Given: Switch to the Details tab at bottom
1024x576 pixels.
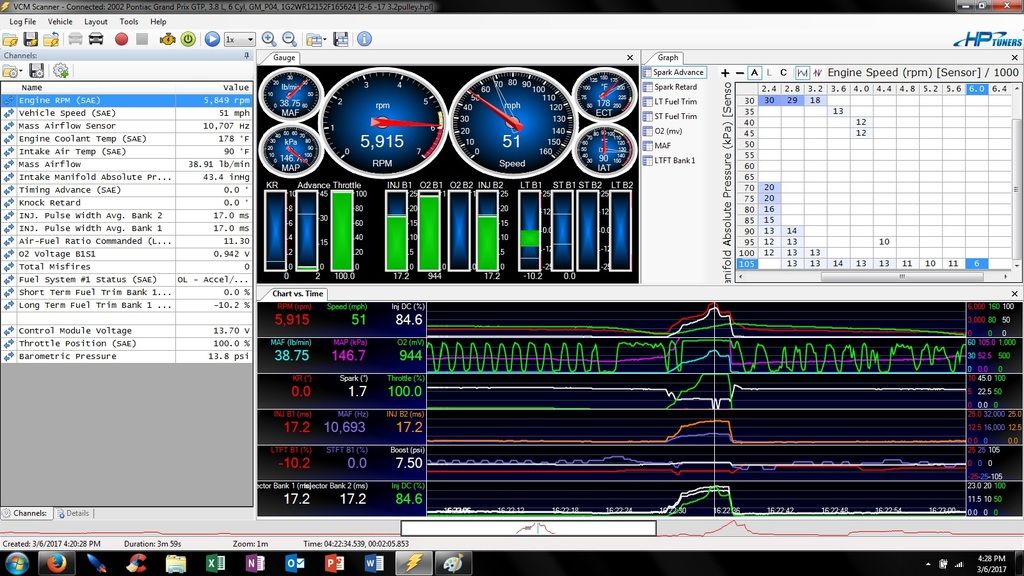Looking at the screenshot, I should 73,513.
